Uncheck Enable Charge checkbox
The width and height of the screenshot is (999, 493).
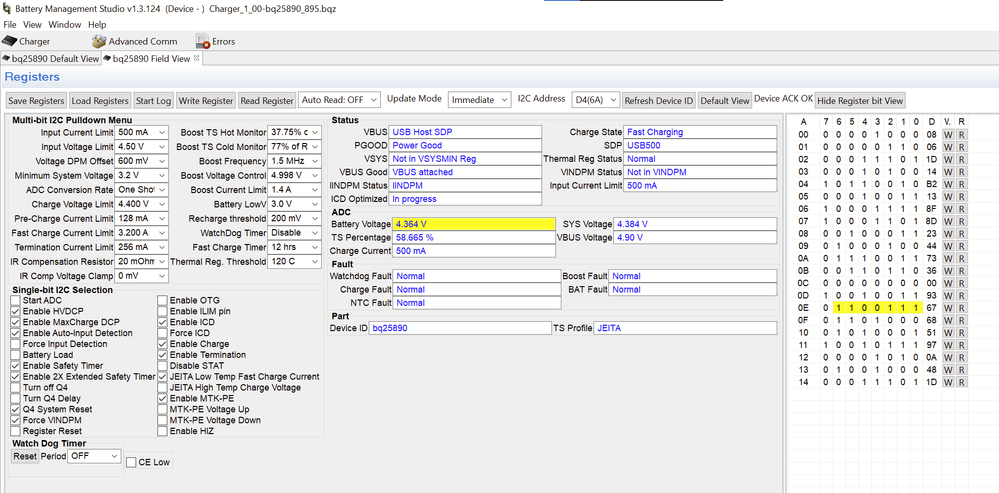(x=163, y=344)
